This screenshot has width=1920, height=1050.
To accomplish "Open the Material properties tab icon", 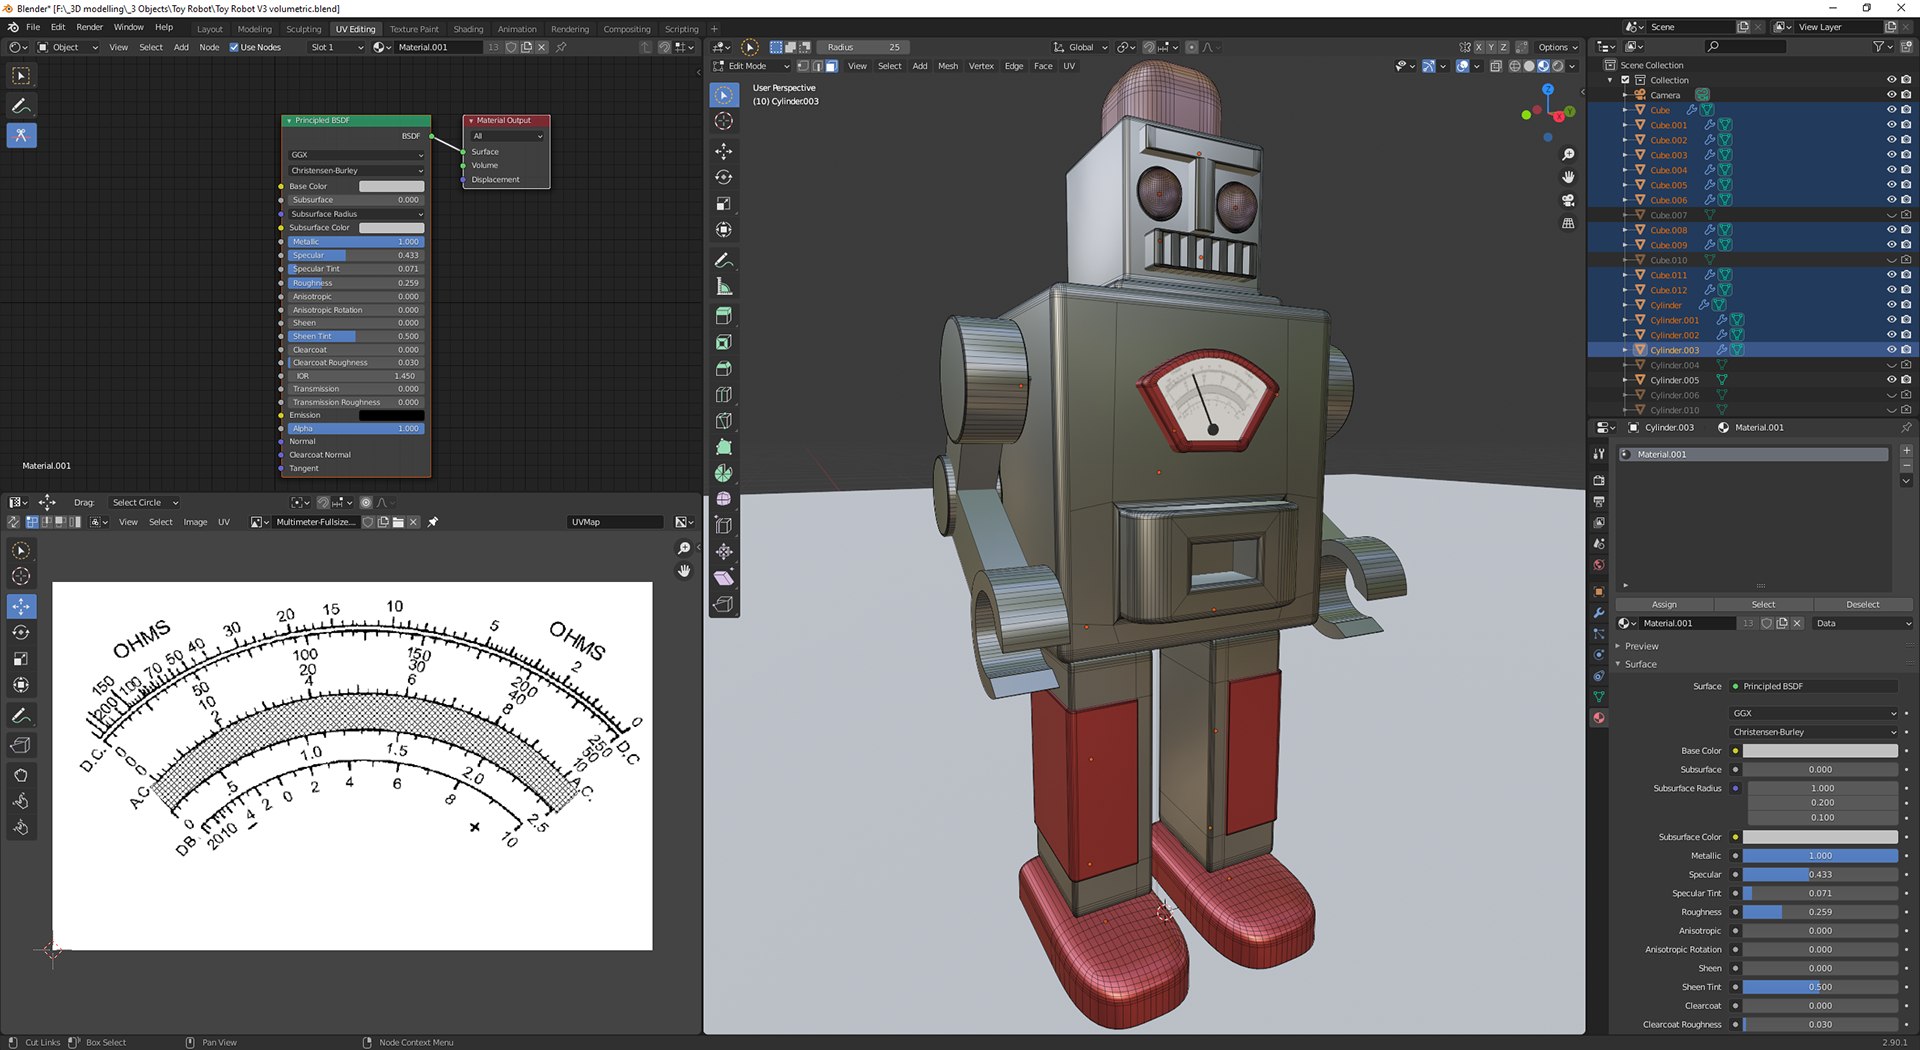I will 1598,718.
